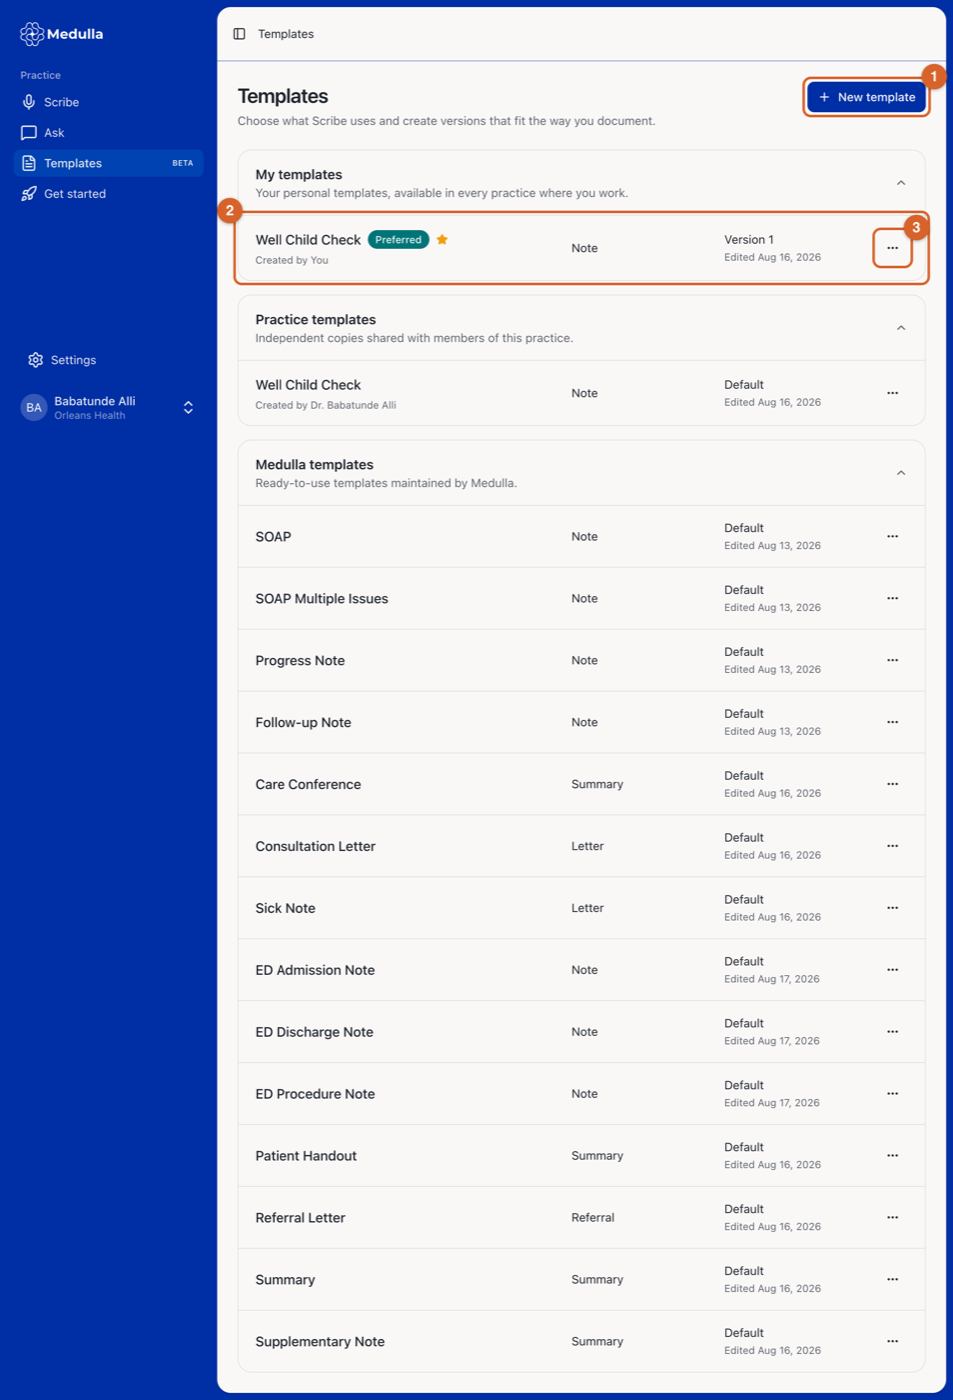Open more options for Referral Letter
Image resolution: width=953 pixels, height=1400 pixels.
[892, 1219]
